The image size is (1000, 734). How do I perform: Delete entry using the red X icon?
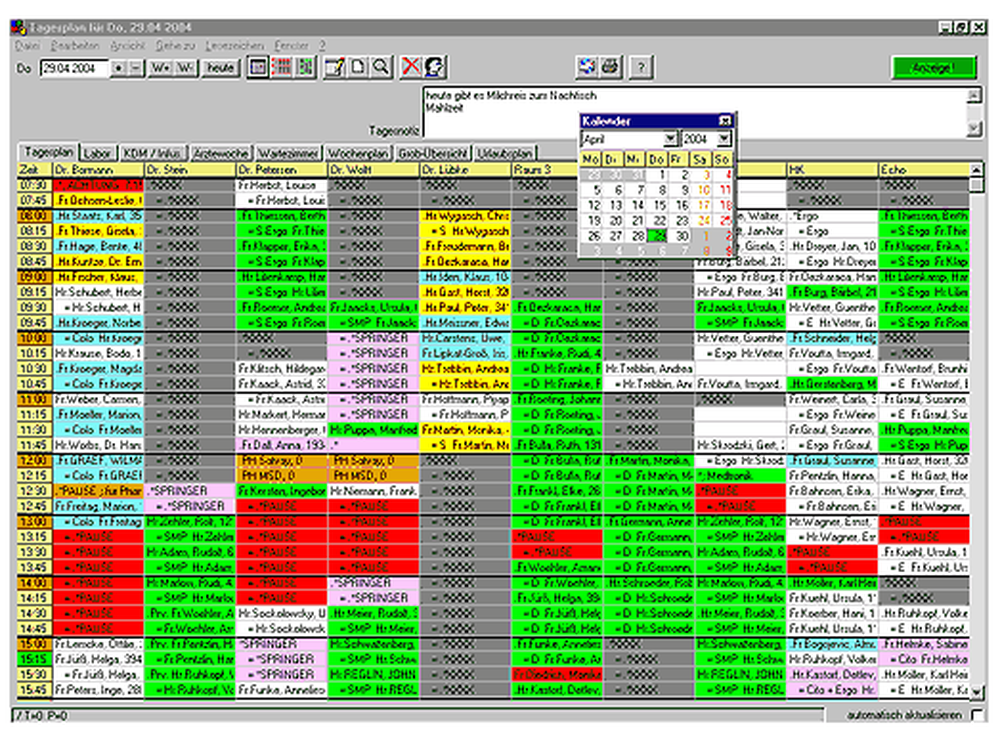coord(411,67)
